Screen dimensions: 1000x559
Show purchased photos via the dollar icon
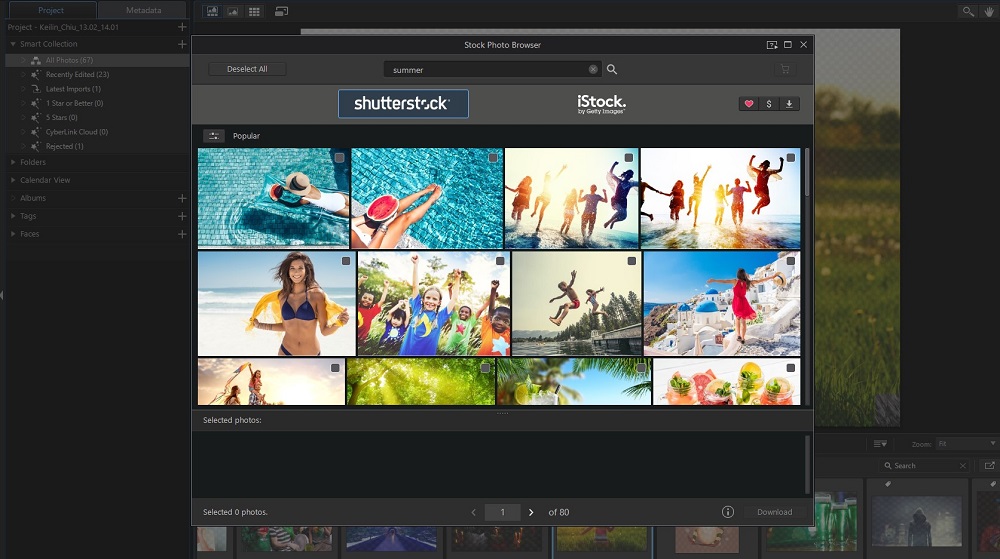(x=768, y=104)
